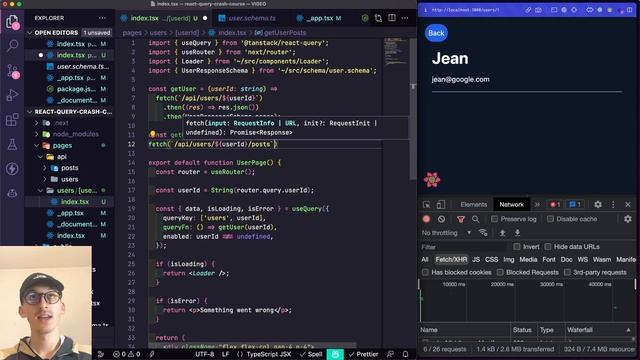
Task: Click import HAR file upload icon
Action: point(502,233)
